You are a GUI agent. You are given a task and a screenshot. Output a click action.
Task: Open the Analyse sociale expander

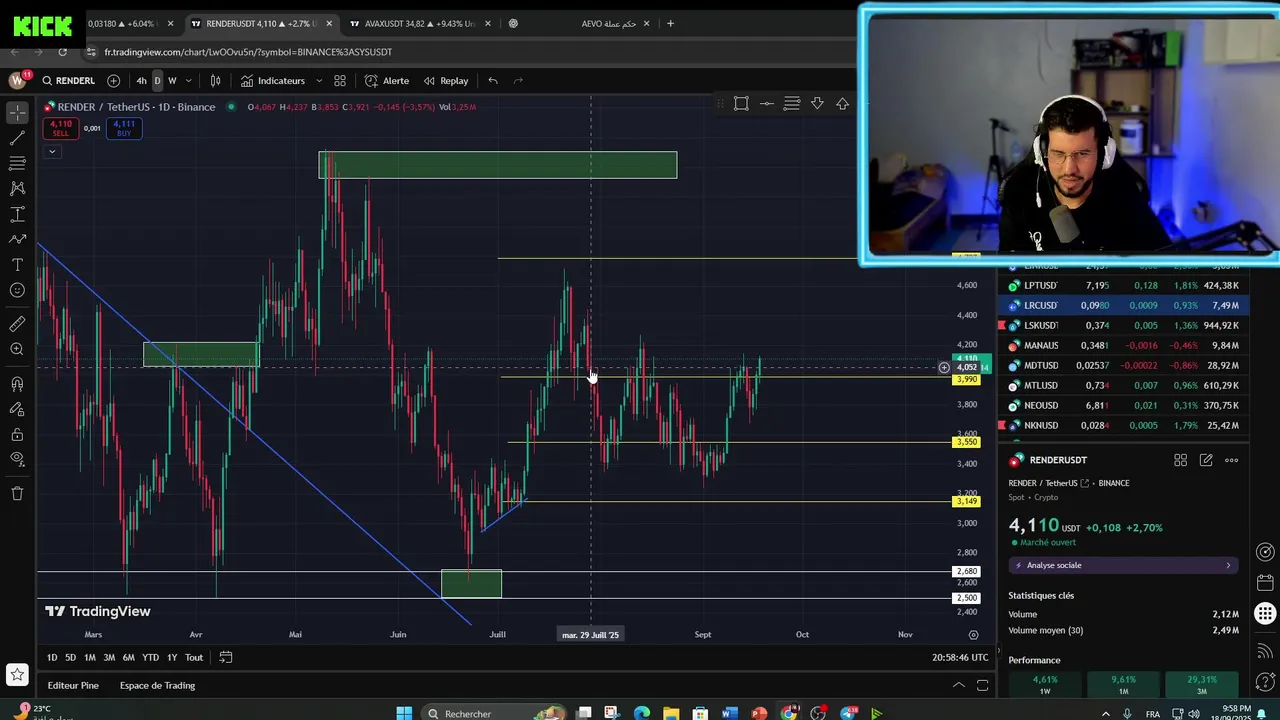pyautogui.click(x=1123, y=565)
